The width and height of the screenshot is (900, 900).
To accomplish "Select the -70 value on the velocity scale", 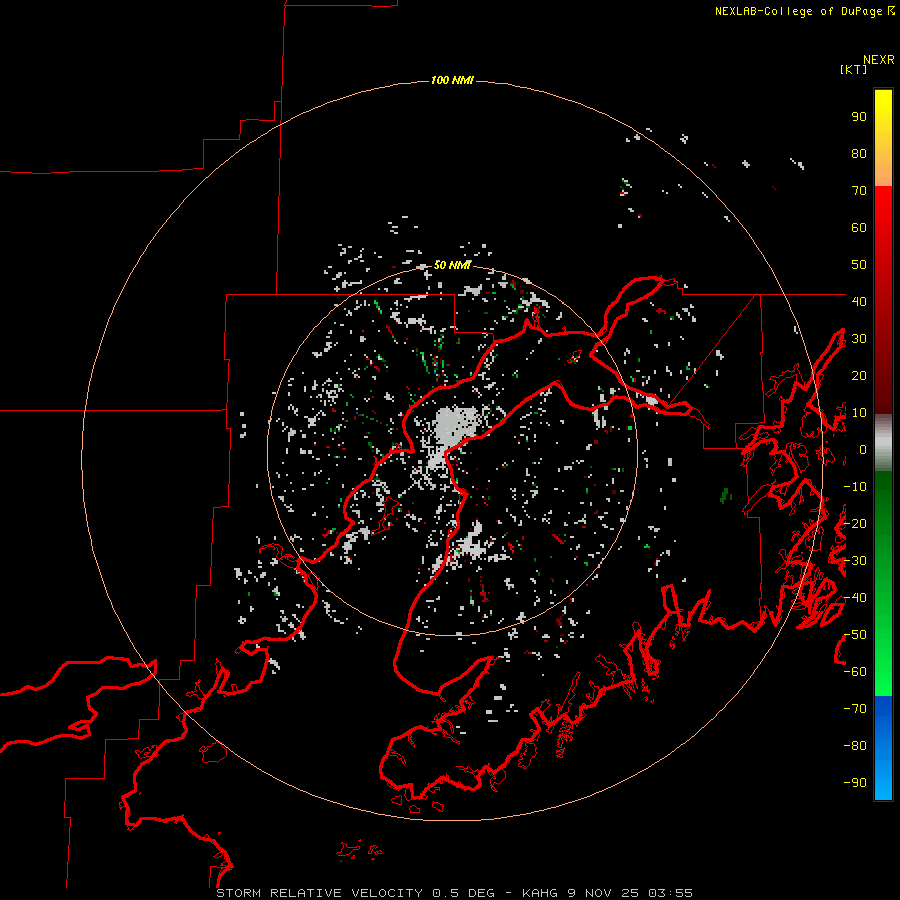I will pos(855,709).
